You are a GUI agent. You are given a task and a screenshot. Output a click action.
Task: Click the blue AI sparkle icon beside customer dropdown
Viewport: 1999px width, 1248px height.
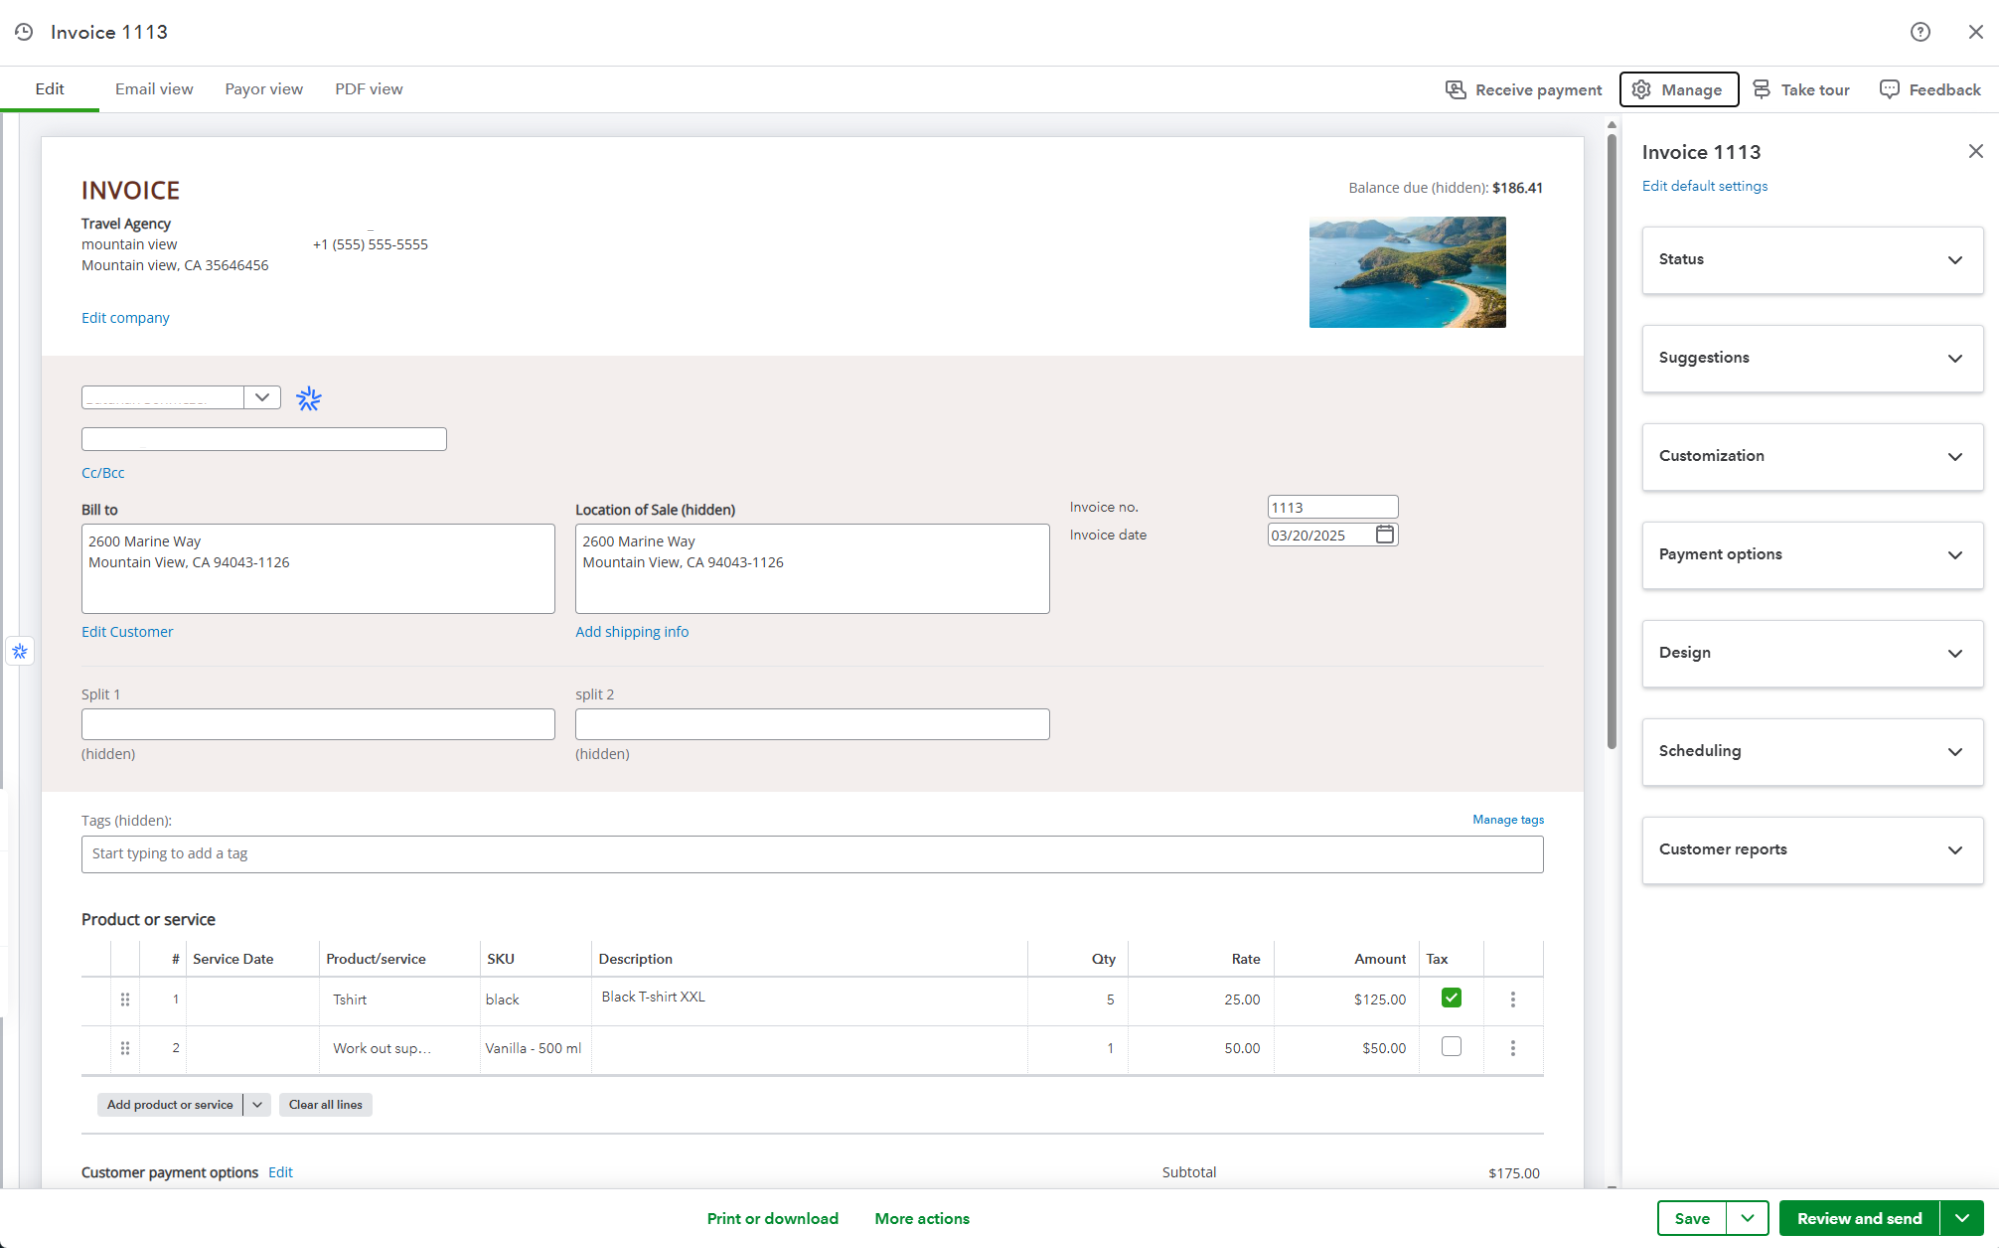pos(309,399)
